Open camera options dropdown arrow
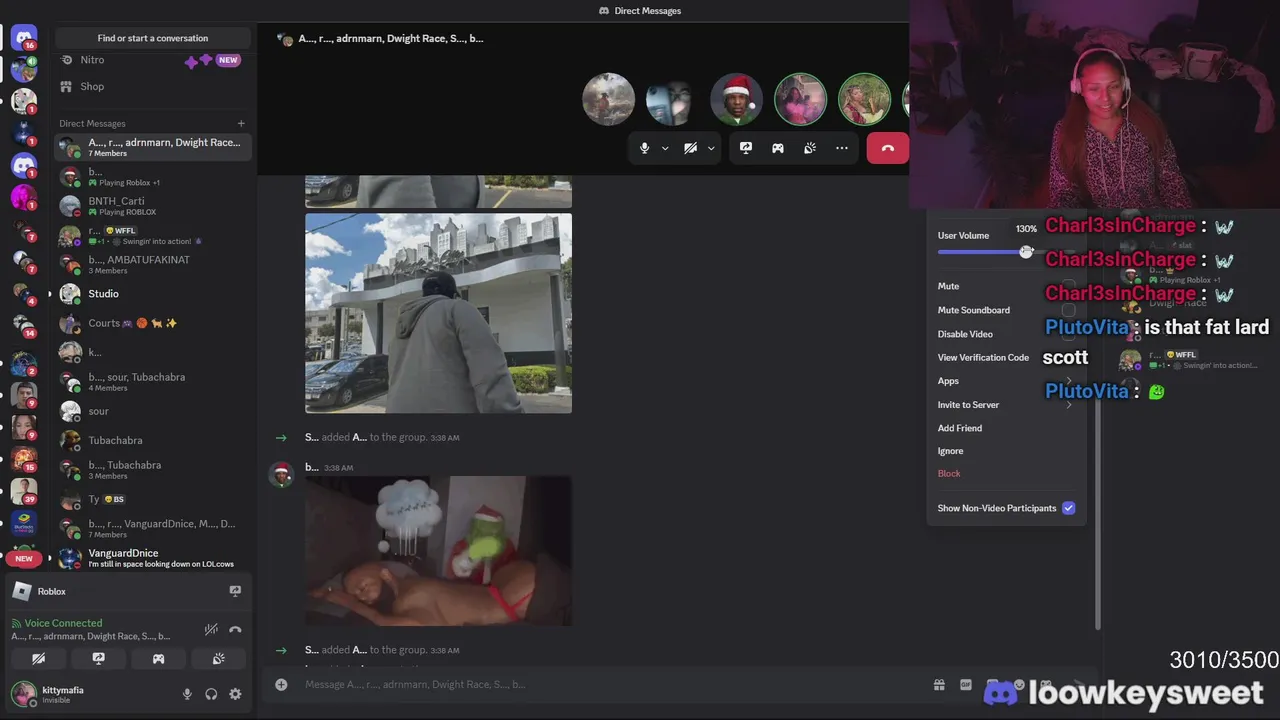Image resolution: width=1280 pixels, height=720 pixels. tap(711, 148)
